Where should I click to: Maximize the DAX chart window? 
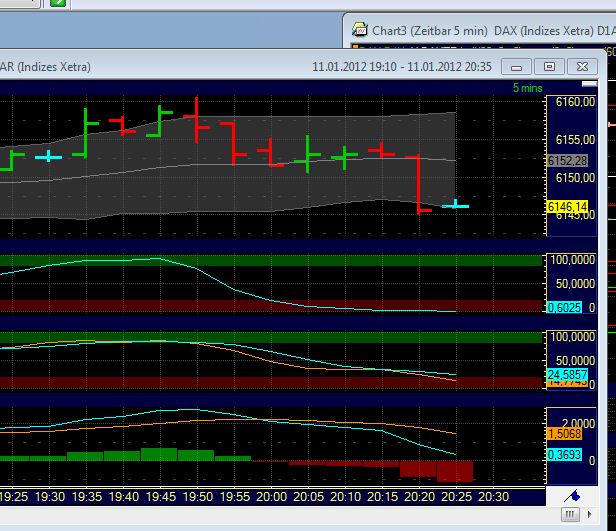[x=549, y=67]
